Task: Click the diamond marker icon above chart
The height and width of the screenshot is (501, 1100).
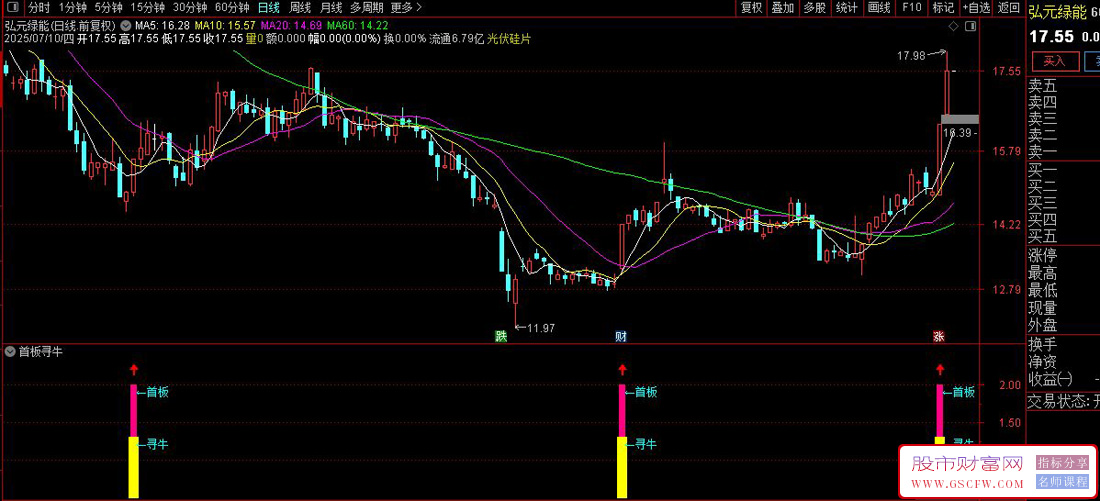Action: tap(953, 26)
